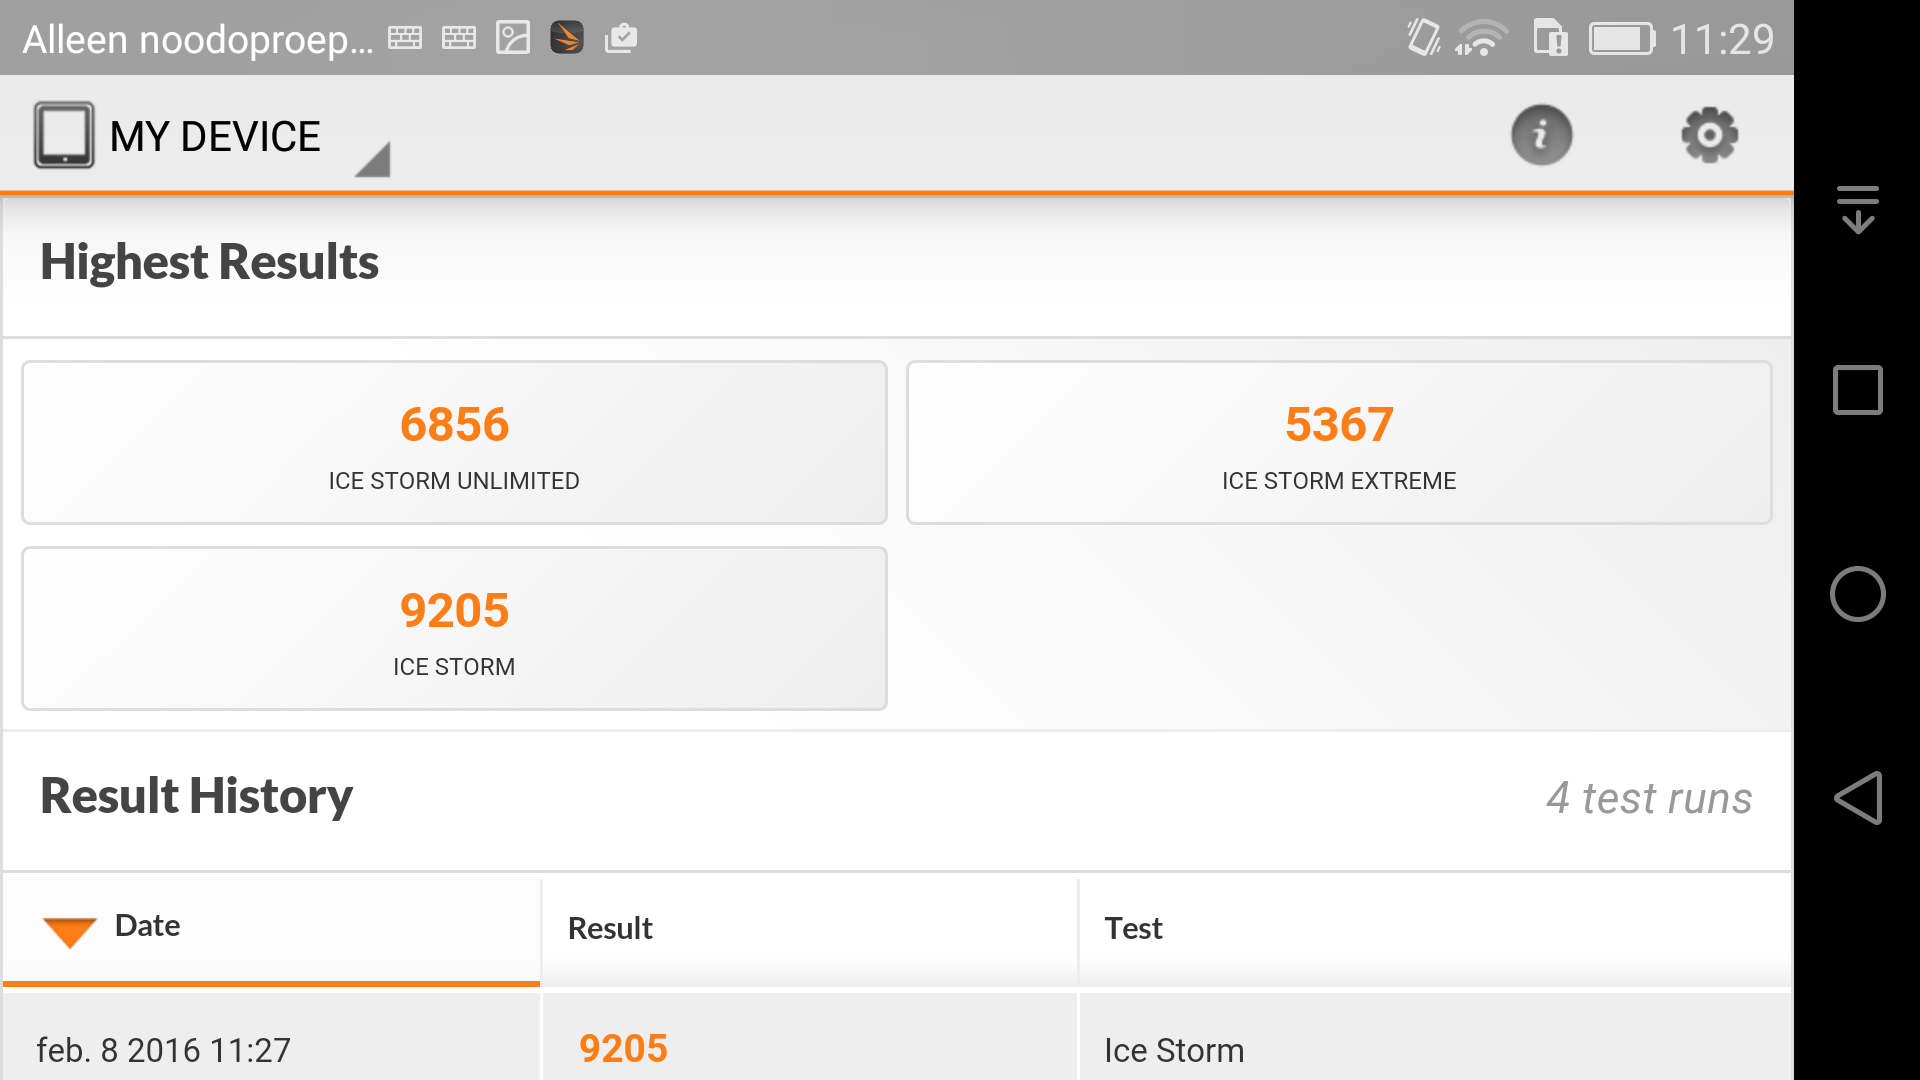
Task: Tap the second keyboard notification icon
Action: (x=459, y=38)
